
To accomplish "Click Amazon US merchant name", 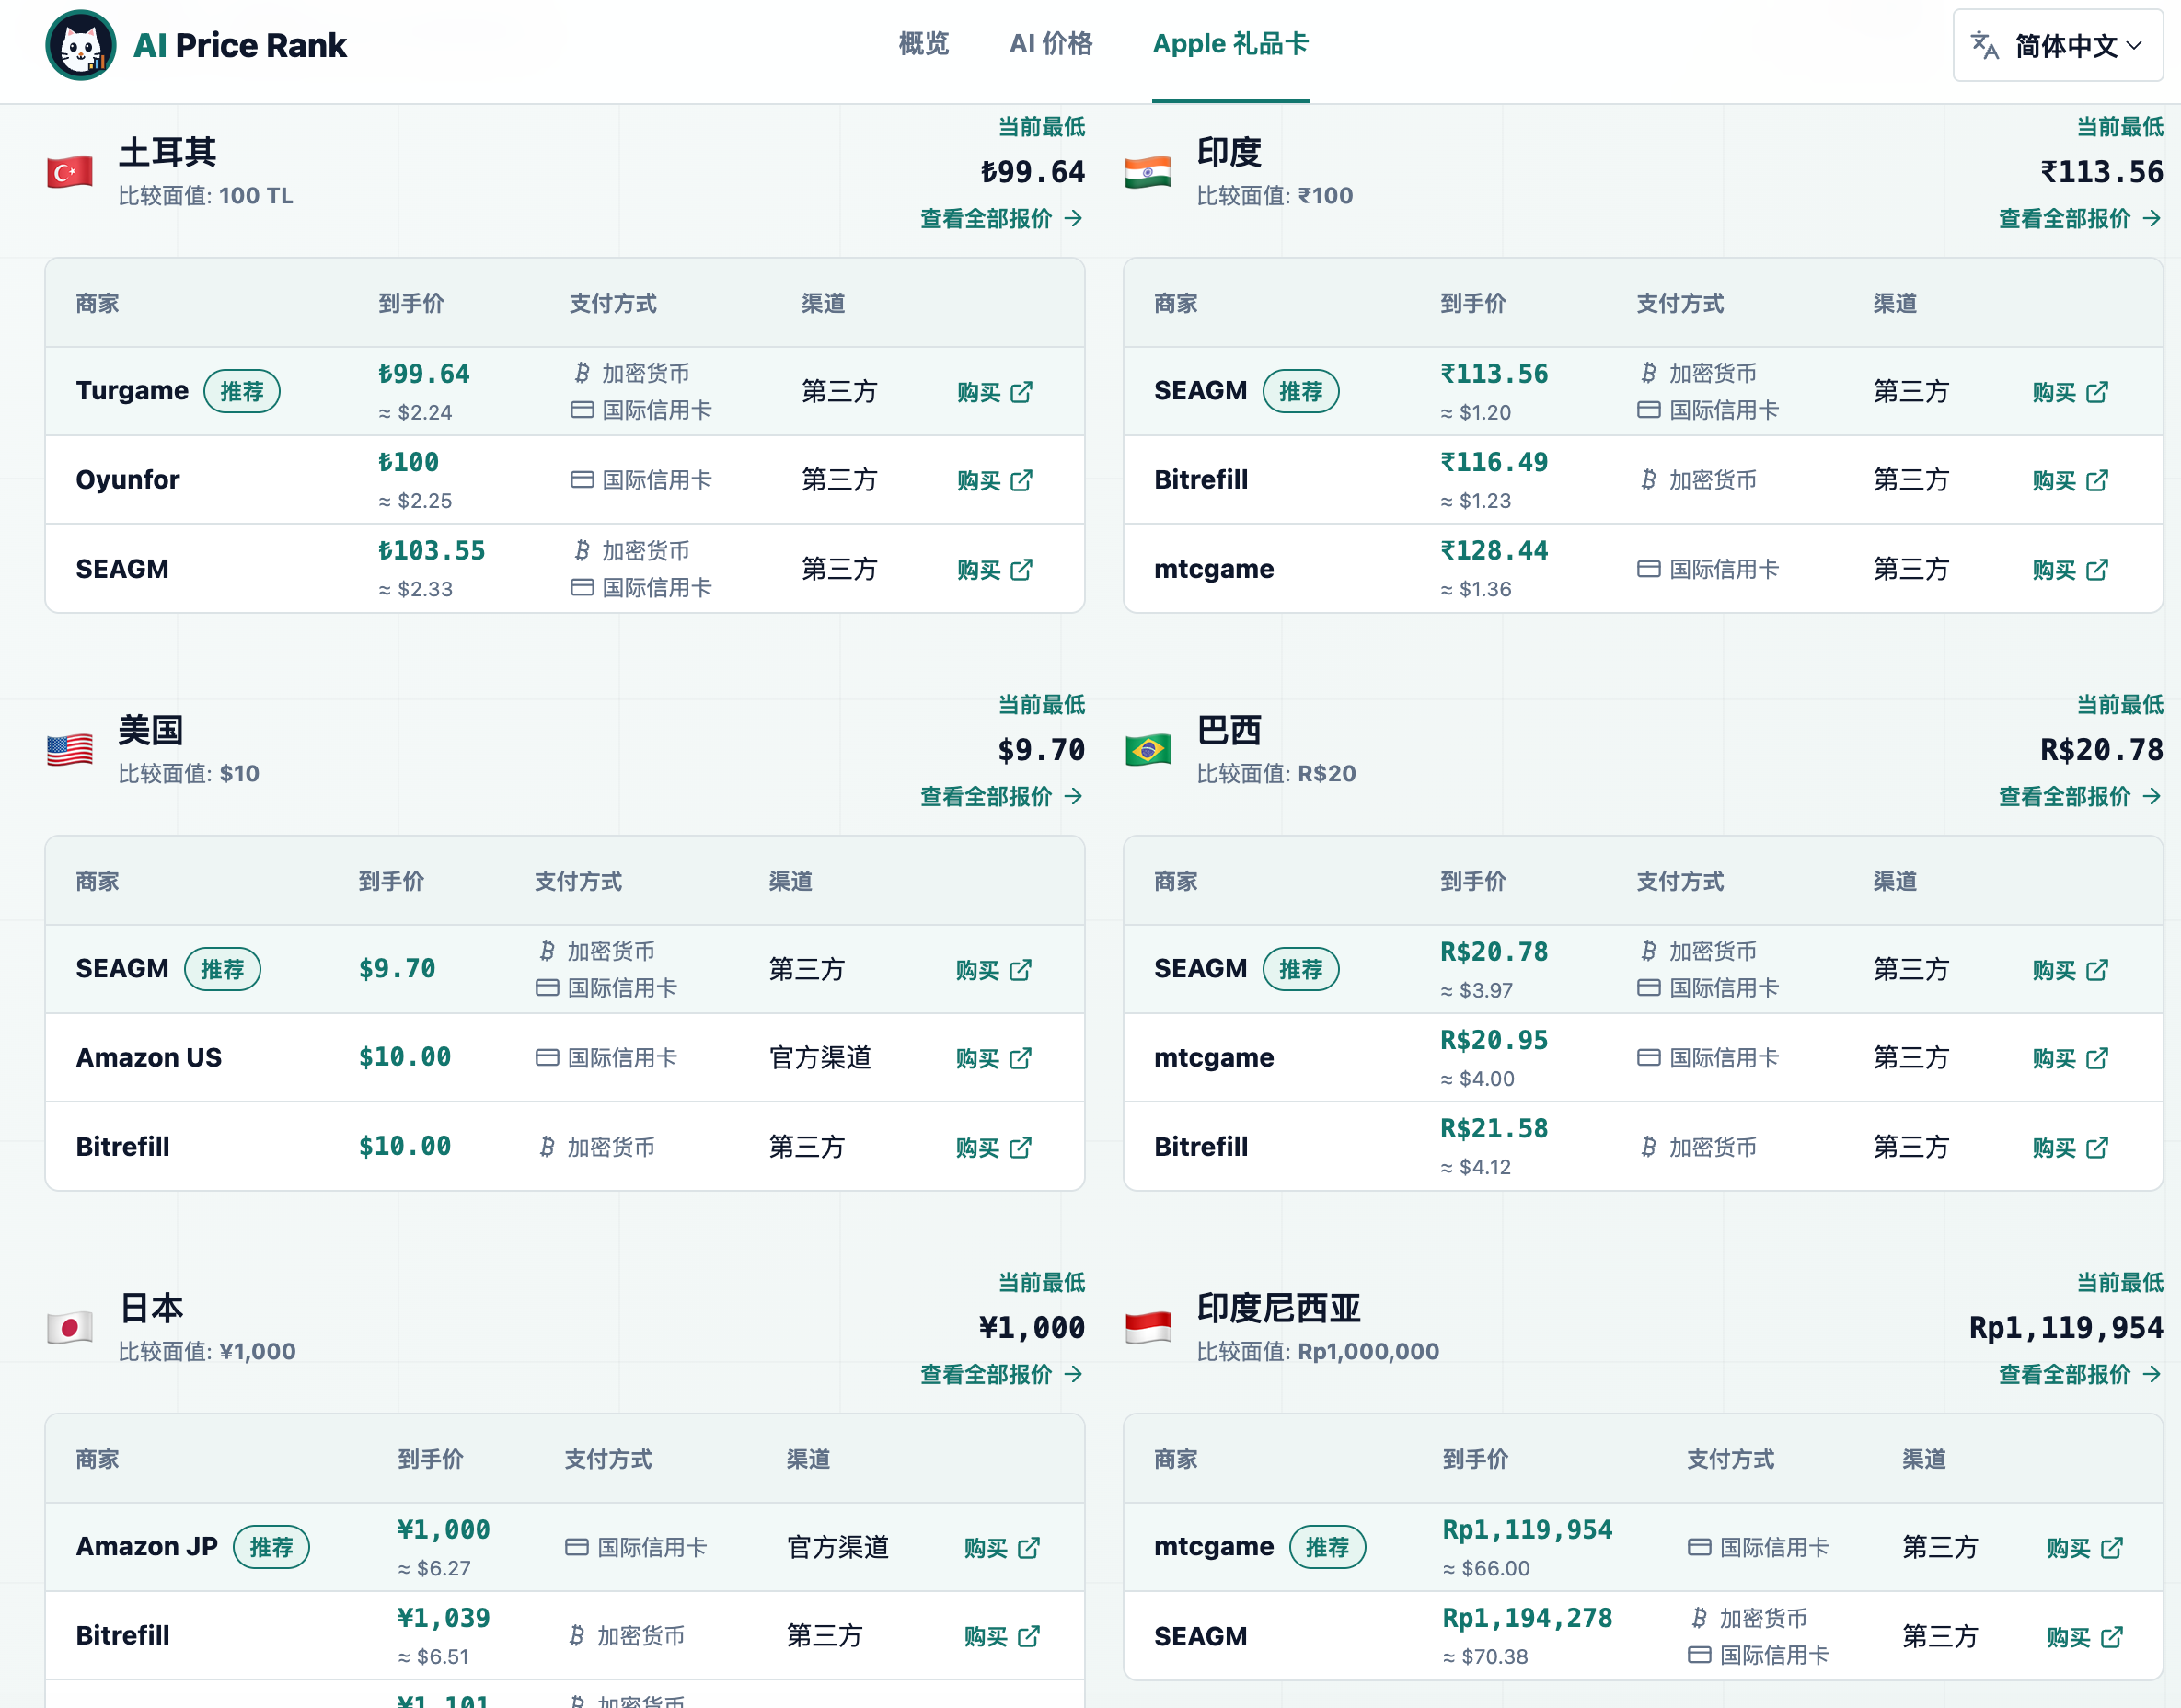I will point(149,1058).
